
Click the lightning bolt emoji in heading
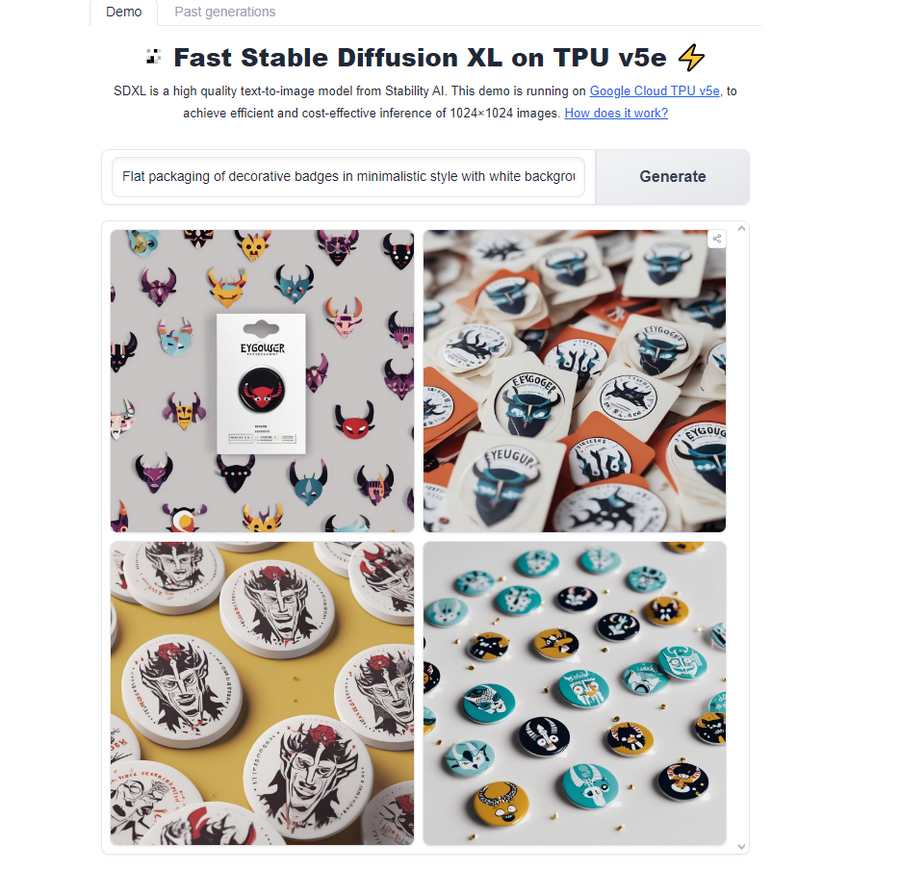pos(691,57)
